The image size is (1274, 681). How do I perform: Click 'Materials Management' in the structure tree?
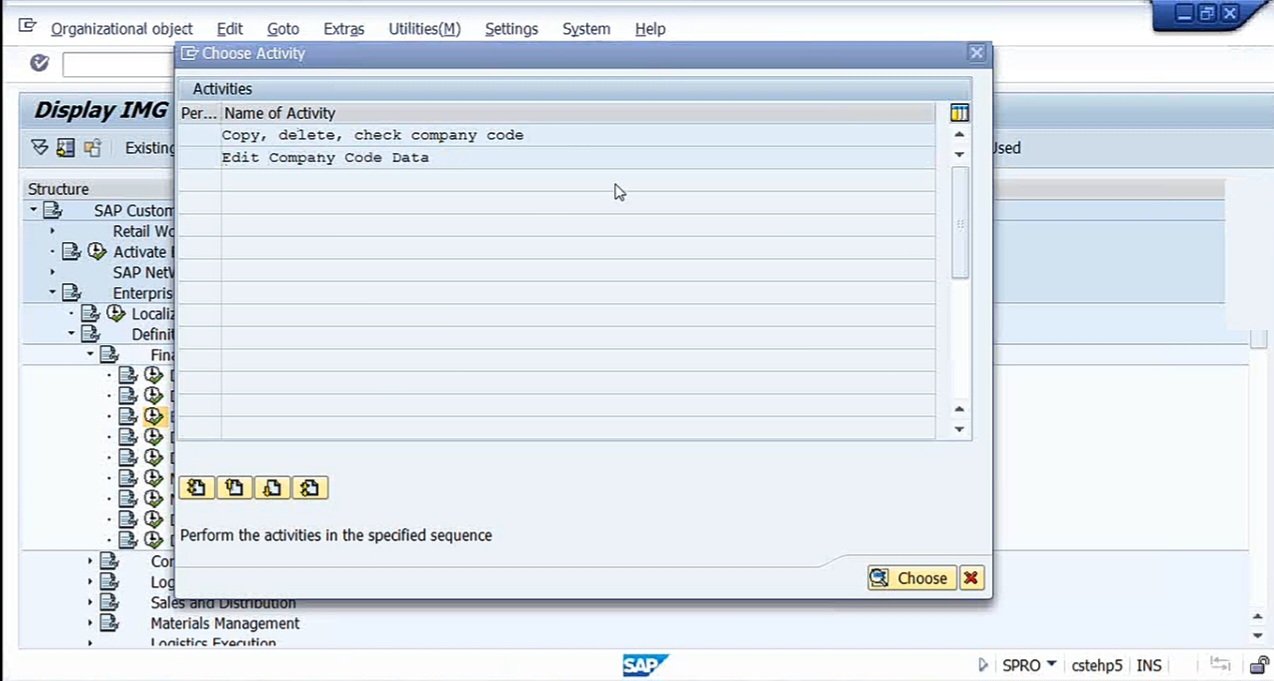[x=225, y=623]
